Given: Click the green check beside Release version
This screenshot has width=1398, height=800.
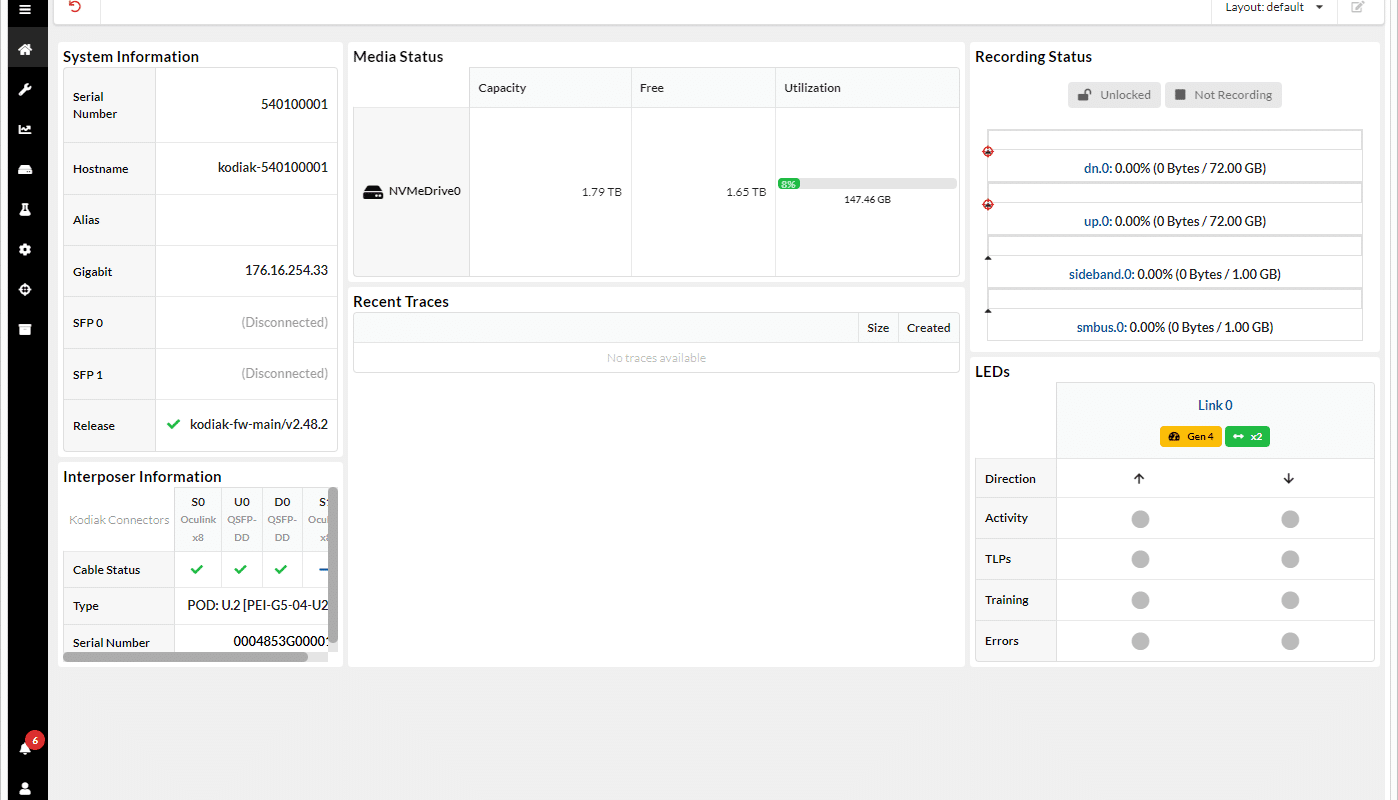Looking at the screenshot, I should (x=173, y=424).
